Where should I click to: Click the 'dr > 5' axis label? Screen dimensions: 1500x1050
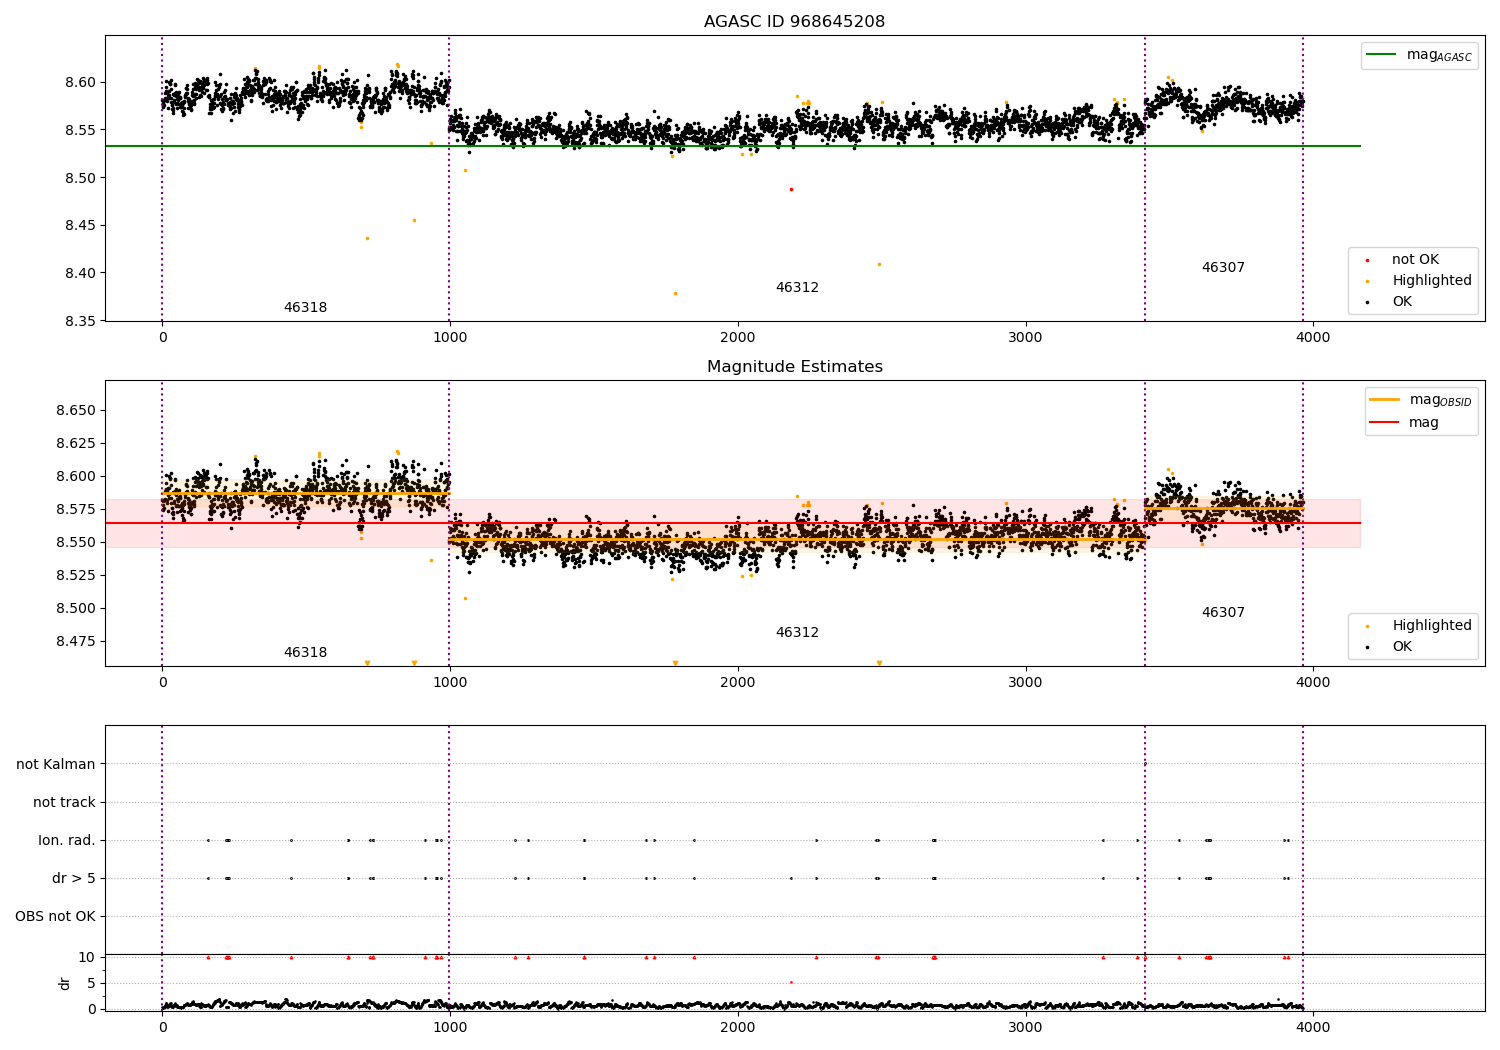(x=74, y=879)
